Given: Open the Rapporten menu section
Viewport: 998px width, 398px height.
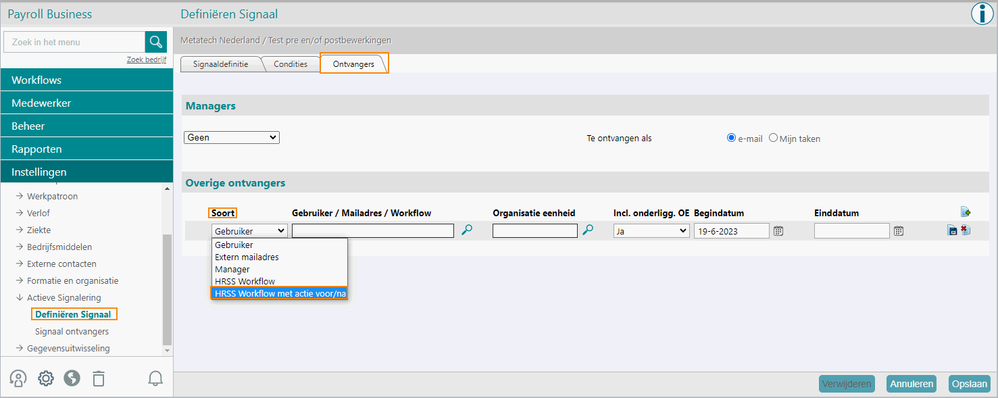Looking at the screenshot, I should (87, 149).
